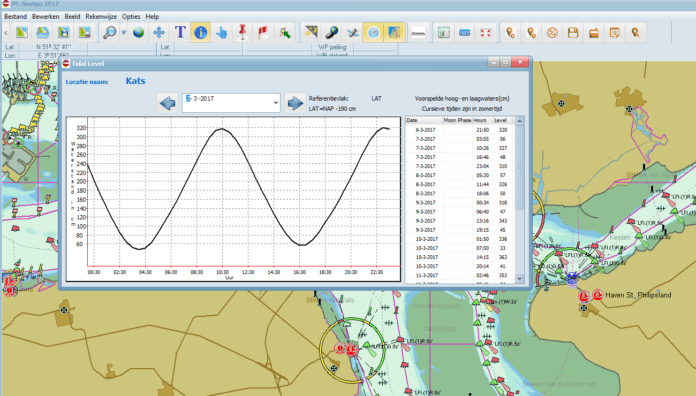Expand the zoom tool dropdown arrow
This screenshot has width=696, height=396.
124,32
